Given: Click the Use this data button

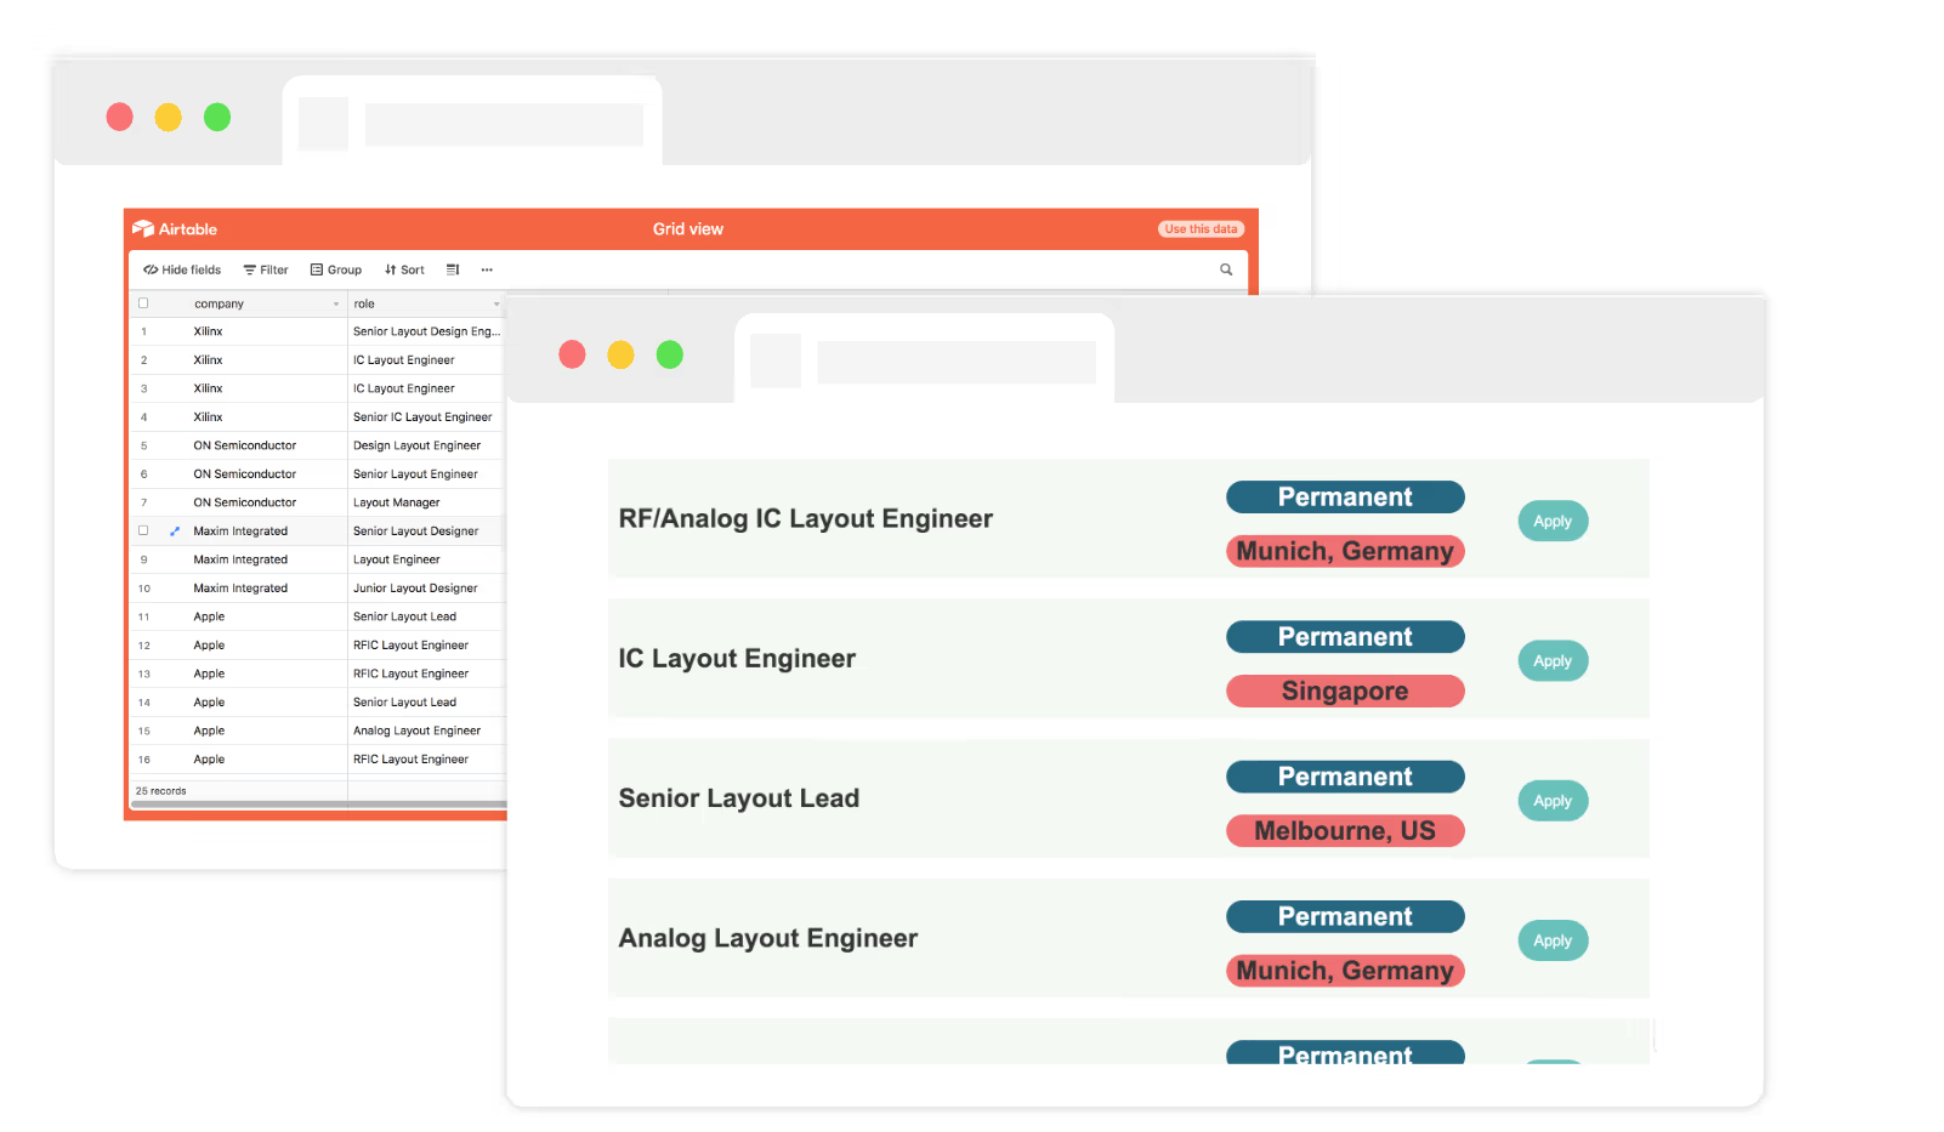Looking at the screenshot, I should pyautogui.click(x=1200, y=229).
